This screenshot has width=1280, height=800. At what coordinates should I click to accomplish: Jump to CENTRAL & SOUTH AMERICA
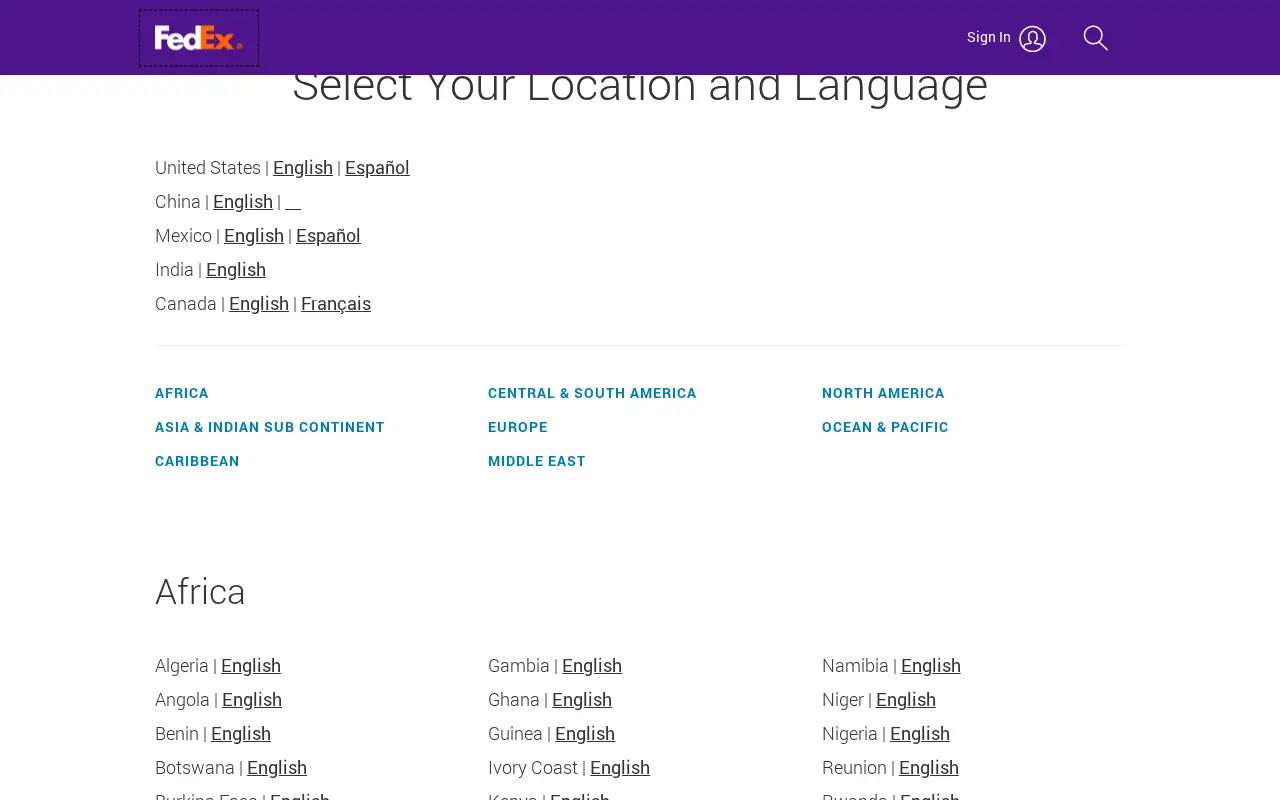pyautogui.click(x=592, y=393)
